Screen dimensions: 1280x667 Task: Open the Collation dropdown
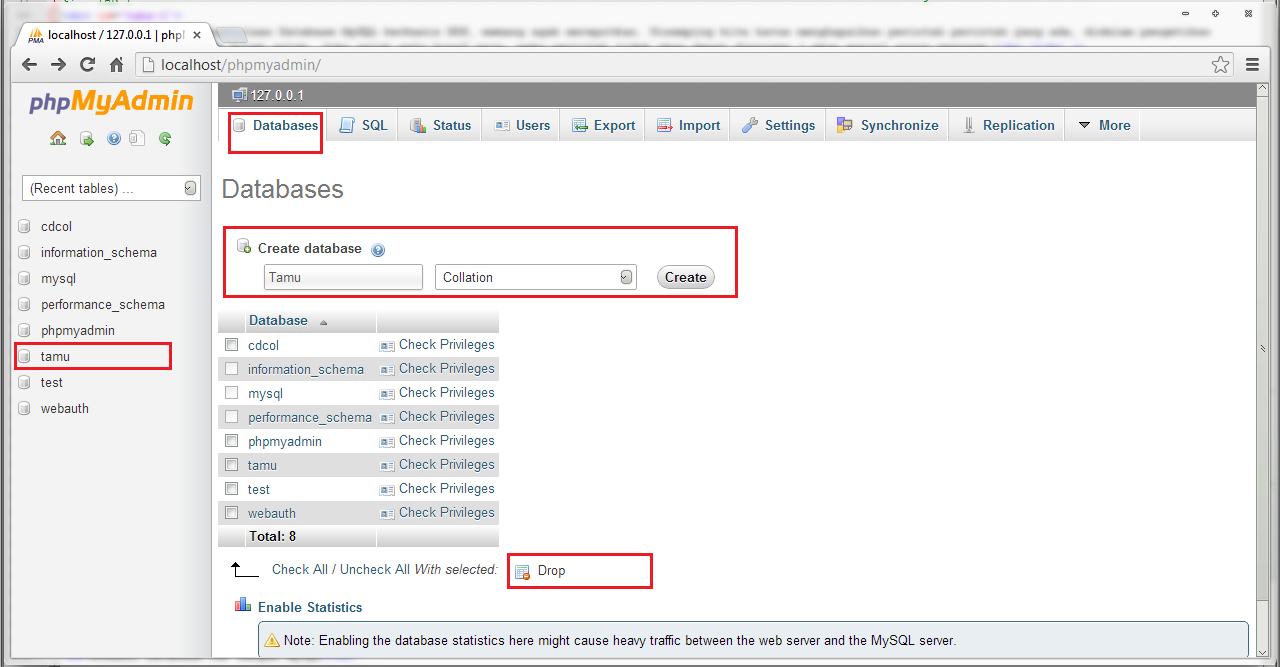click(536, 277)
